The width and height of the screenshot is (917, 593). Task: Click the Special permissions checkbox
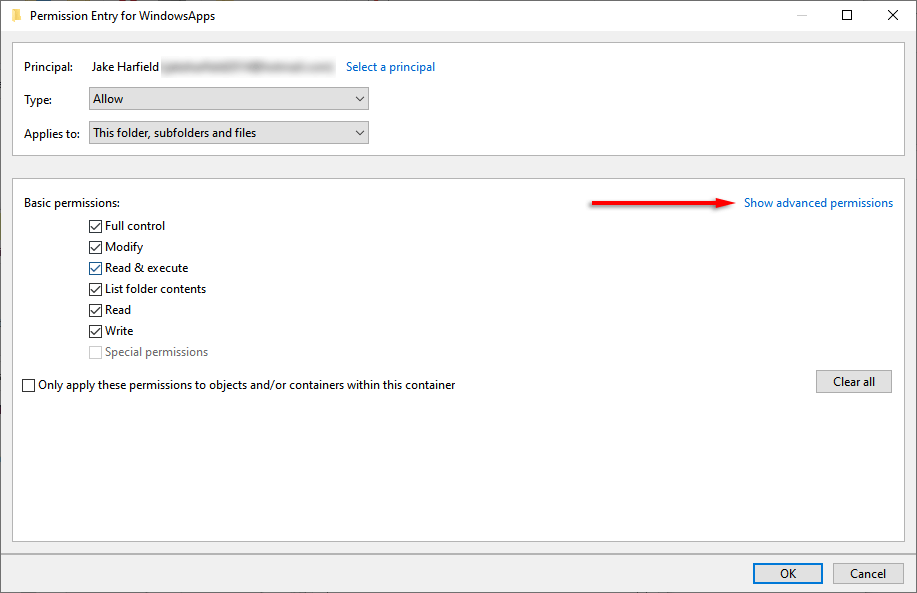click(x=95, y=353)
